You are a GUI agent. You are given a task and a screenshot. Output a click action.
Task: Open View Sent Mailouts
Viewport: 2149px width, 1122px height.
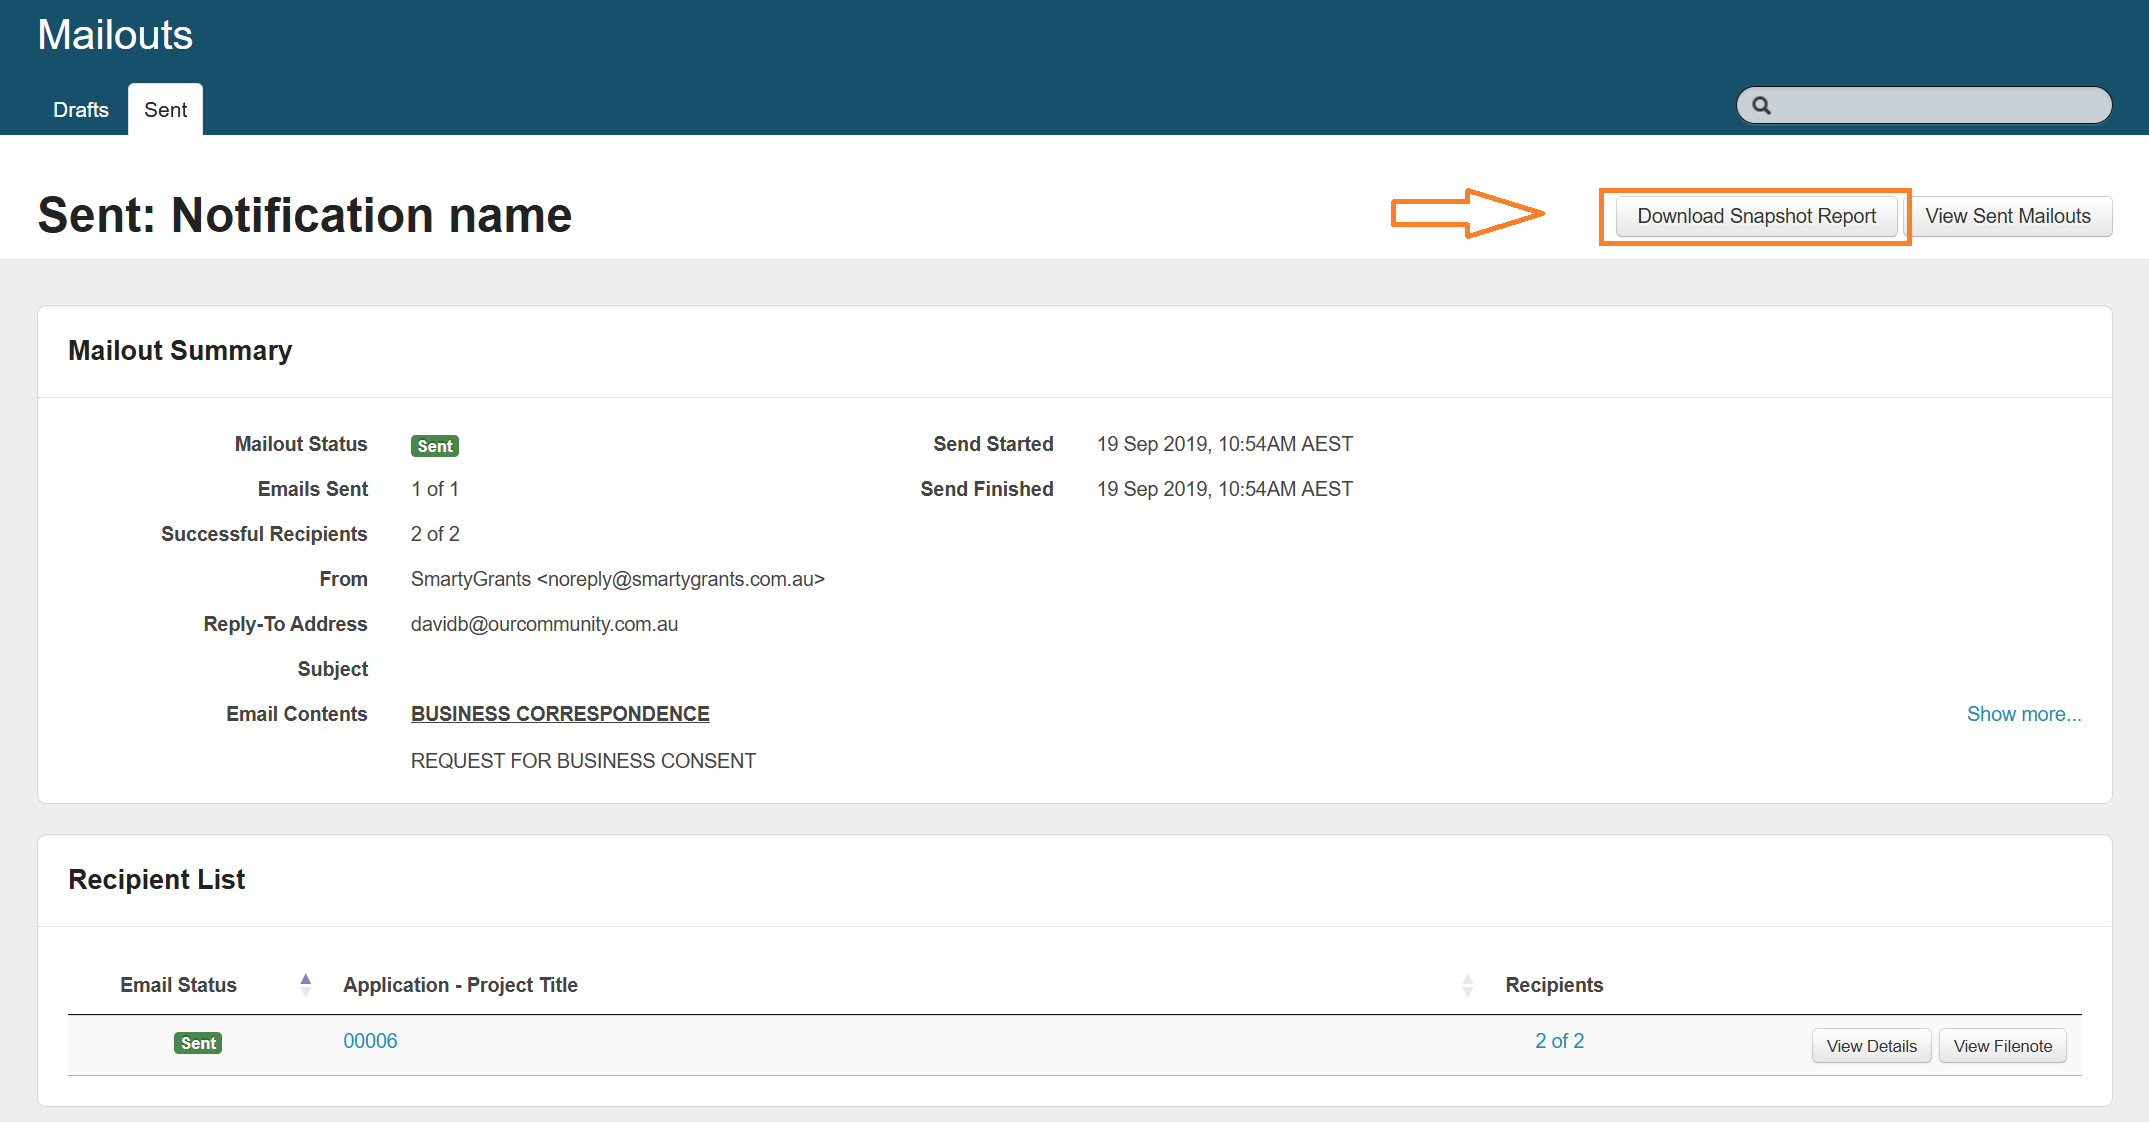[2008, 217]
